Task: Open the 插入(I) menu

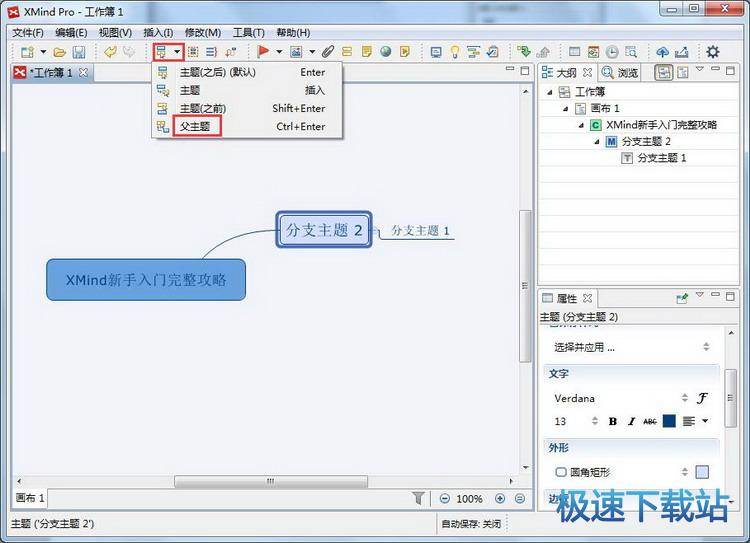Action: 158,33
